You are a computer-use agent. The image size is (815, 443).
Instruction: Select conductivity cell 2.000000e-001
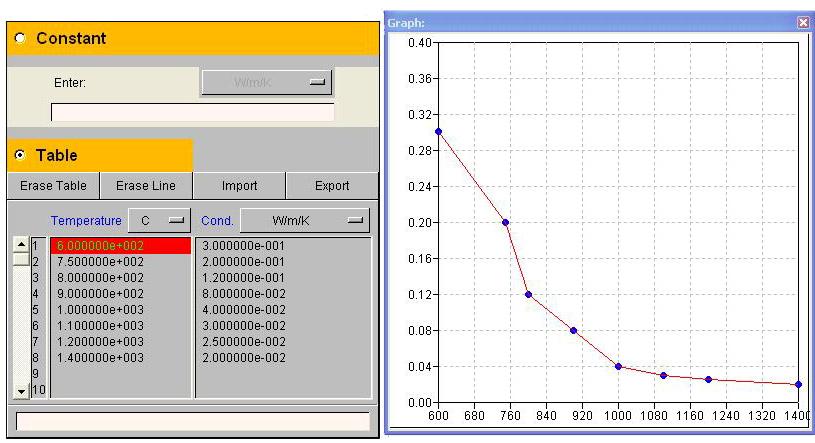(284, 262)
